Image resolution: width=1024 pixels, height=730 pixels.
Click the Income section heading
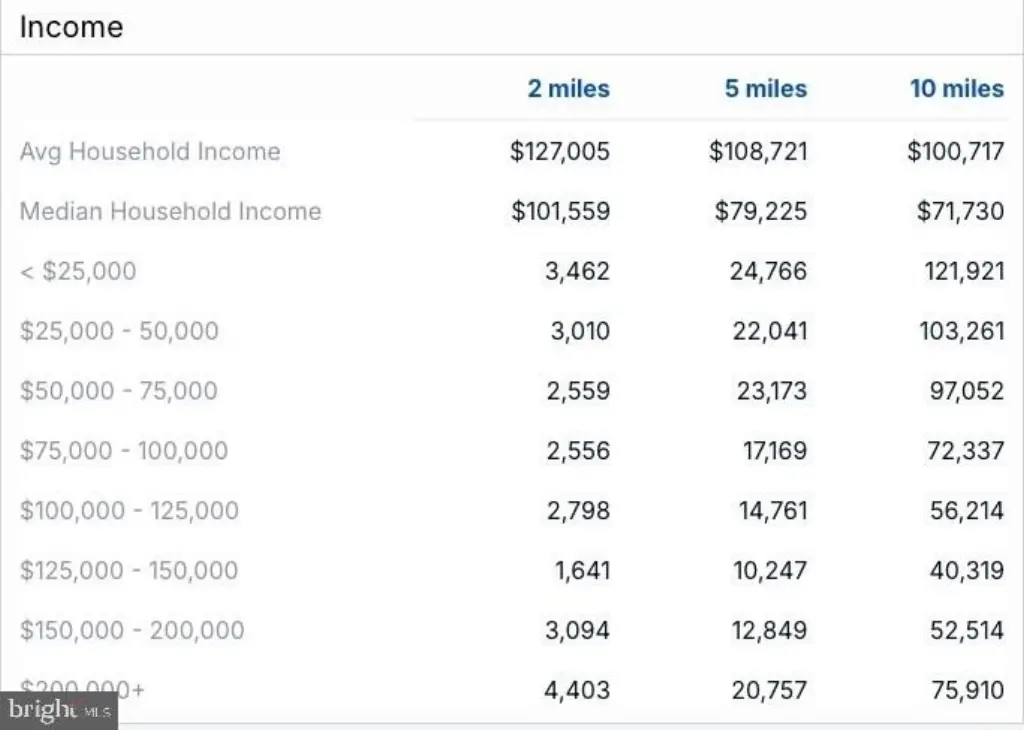pos(71,27)
